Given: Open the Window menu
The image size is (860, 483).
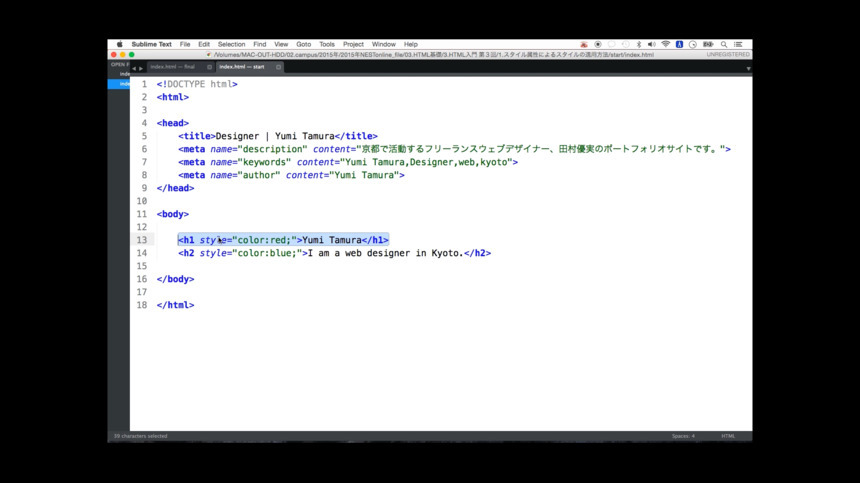Looking at the screenshot, I should tap(383, 44).
